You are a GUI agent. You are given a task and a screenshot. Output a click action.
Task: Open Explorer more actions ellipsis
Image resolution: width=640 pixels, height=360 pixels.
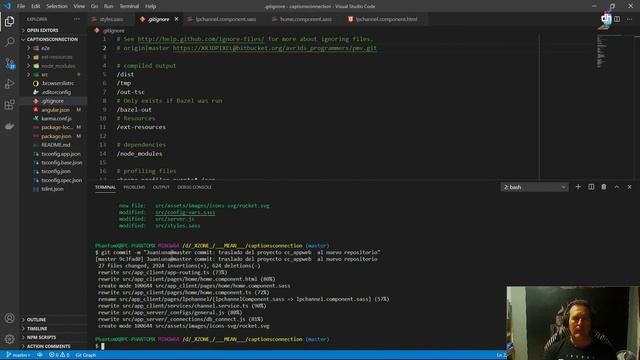pyautogui.click(x=77, y=19)
